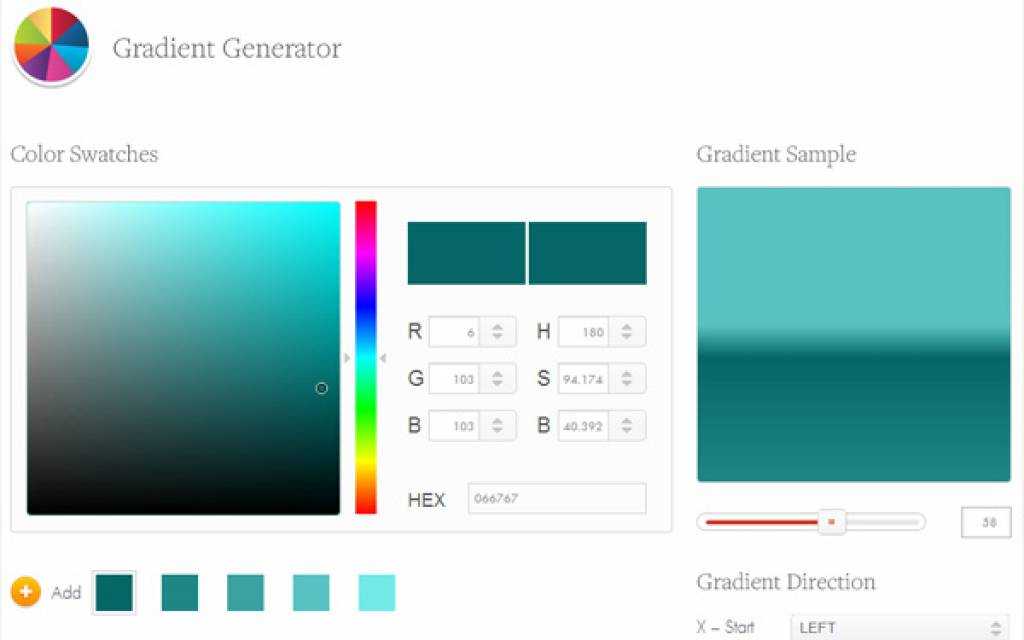The width and height of the screenshot is (1024, 640).
Task: Click the gradient position slider handle
Action: (831, 522)
